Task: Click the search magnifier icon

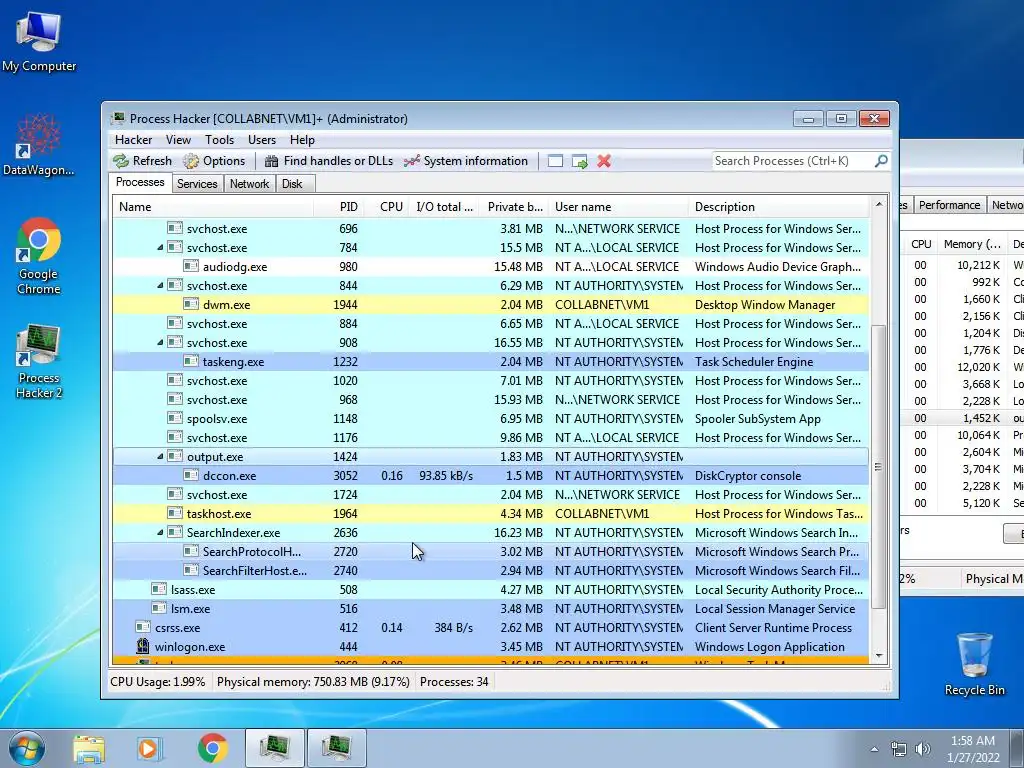Action: tap(881, 161)
